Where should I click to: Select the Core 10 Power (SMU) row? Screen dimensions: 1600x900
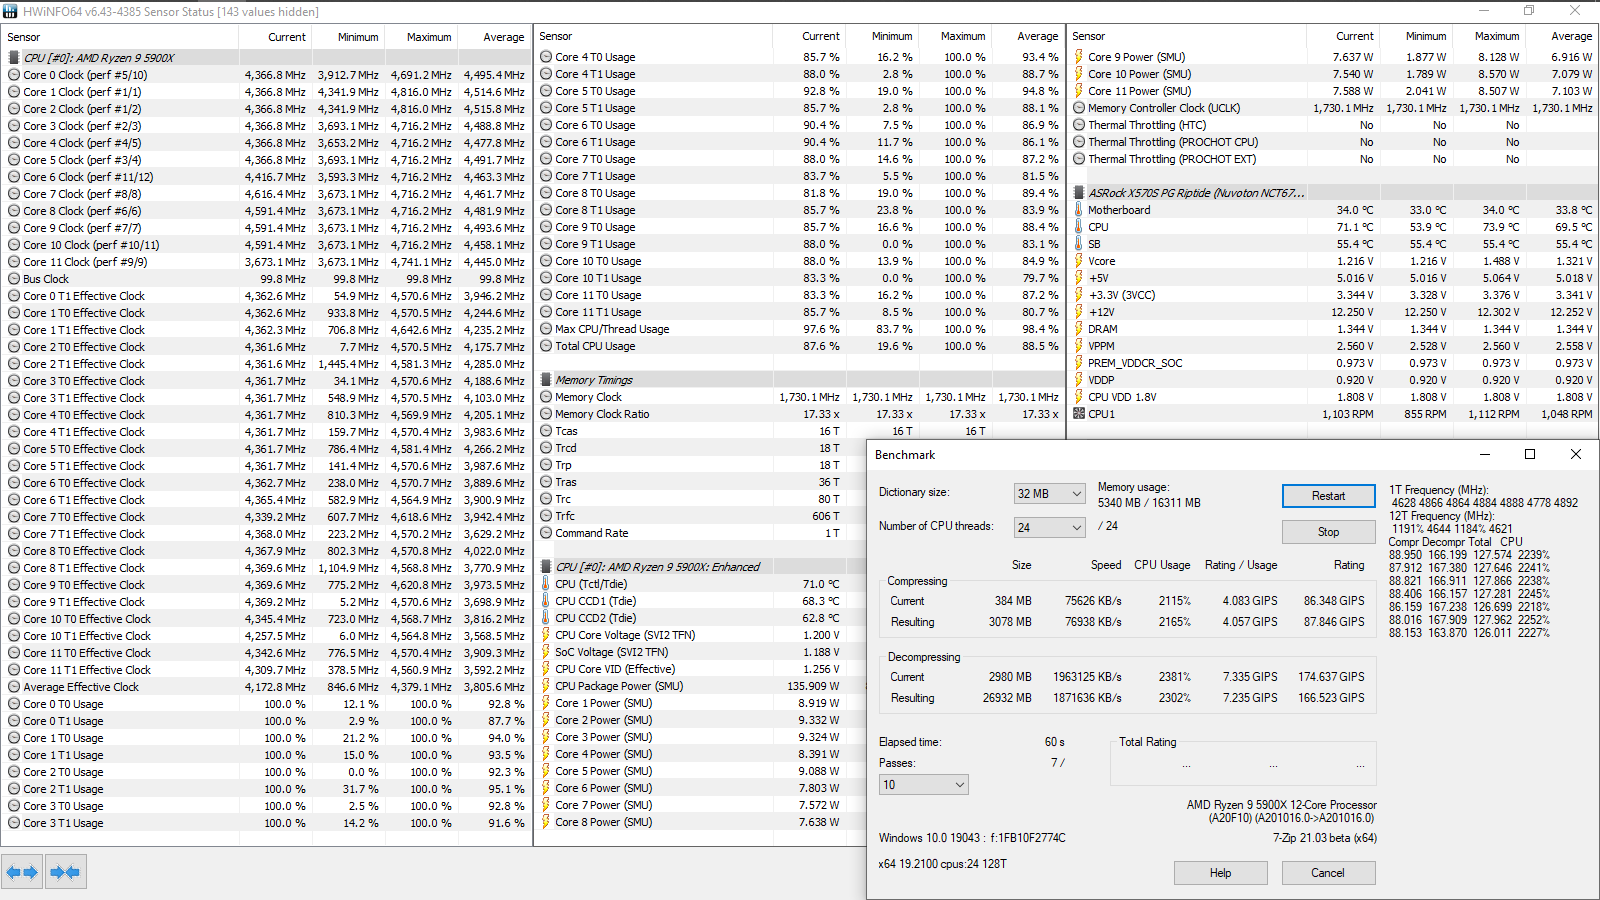pyautogui.click(x=1333, y=74)
